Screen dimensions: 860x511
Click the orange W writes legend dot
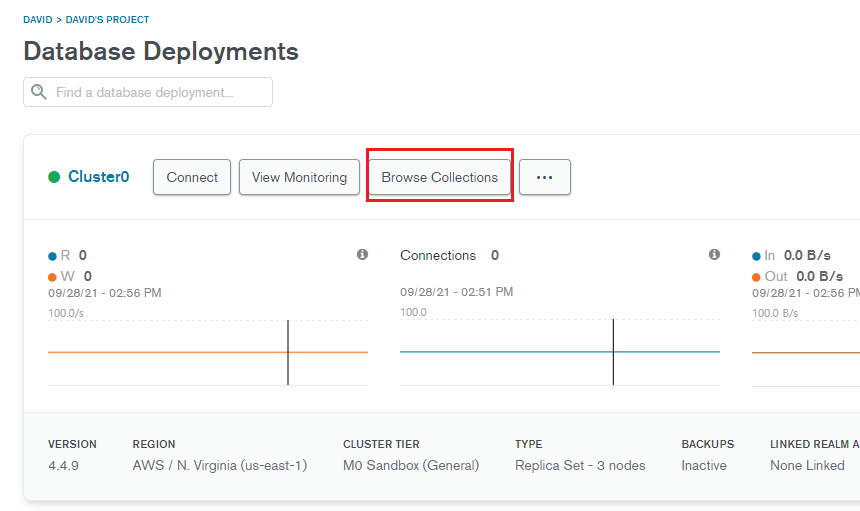(52, 277)
